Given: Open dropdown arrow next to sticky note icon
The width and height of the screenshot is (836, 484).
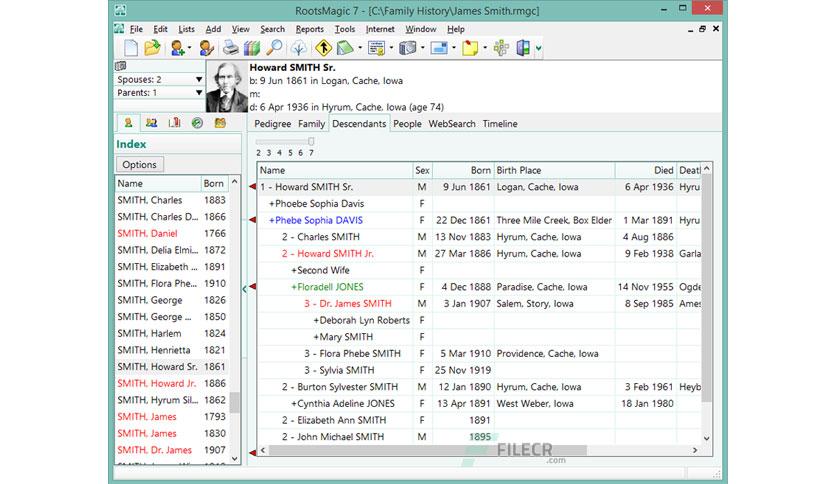Looking at the screenshot, I should (485, 49).
